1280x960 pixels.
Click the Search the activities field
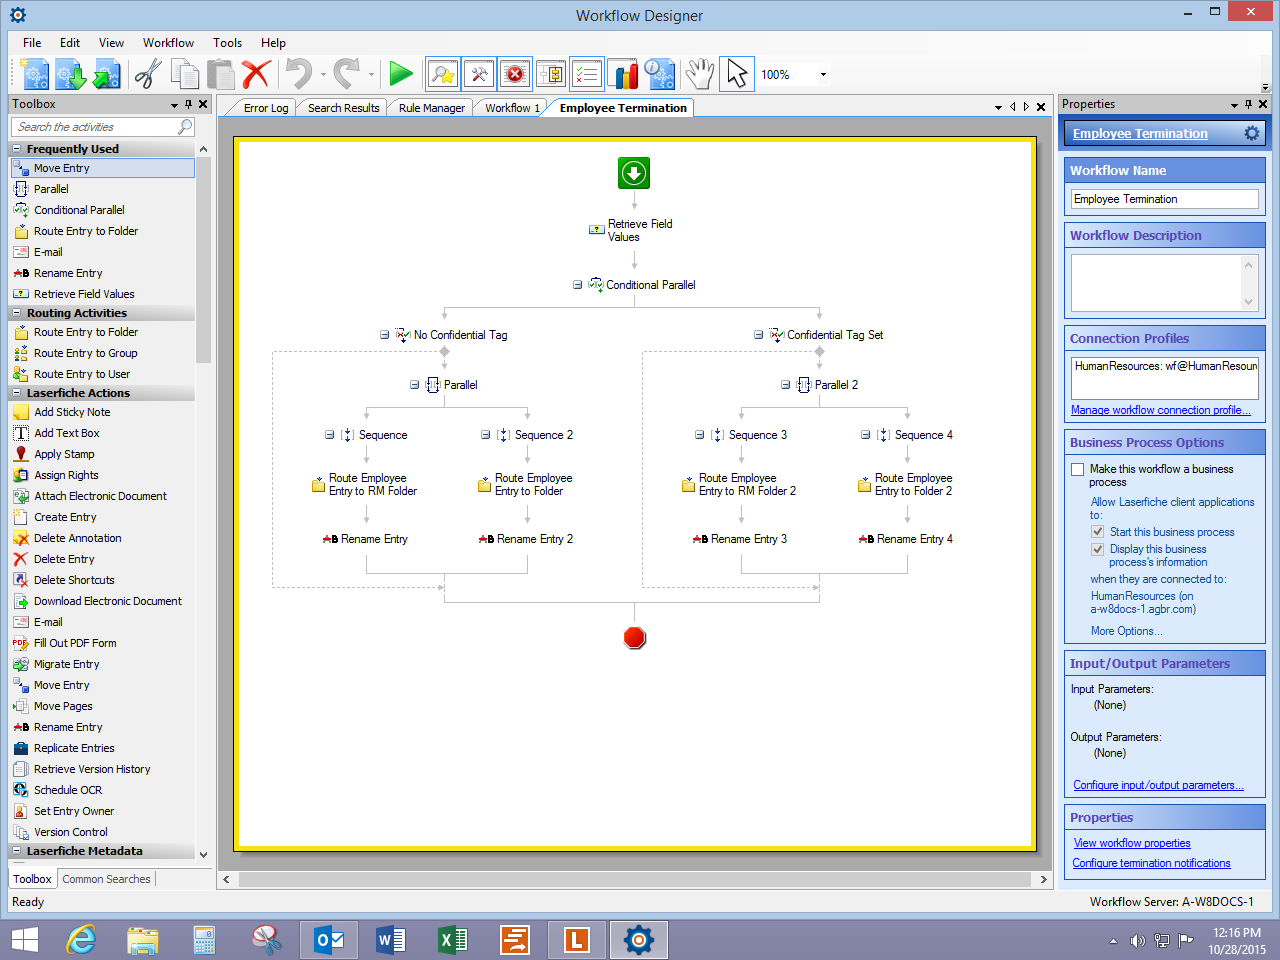tap(95, 127)
